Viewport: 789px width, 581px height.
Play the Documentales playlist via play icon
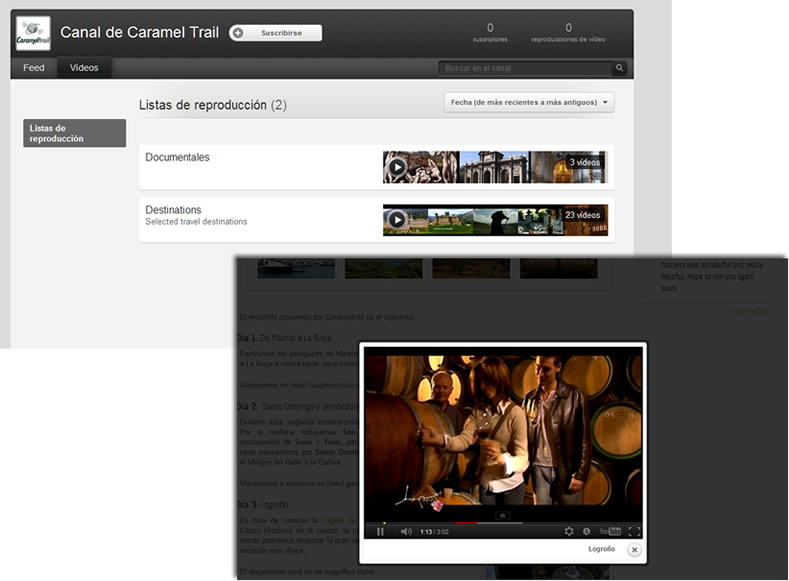(397, 167)
